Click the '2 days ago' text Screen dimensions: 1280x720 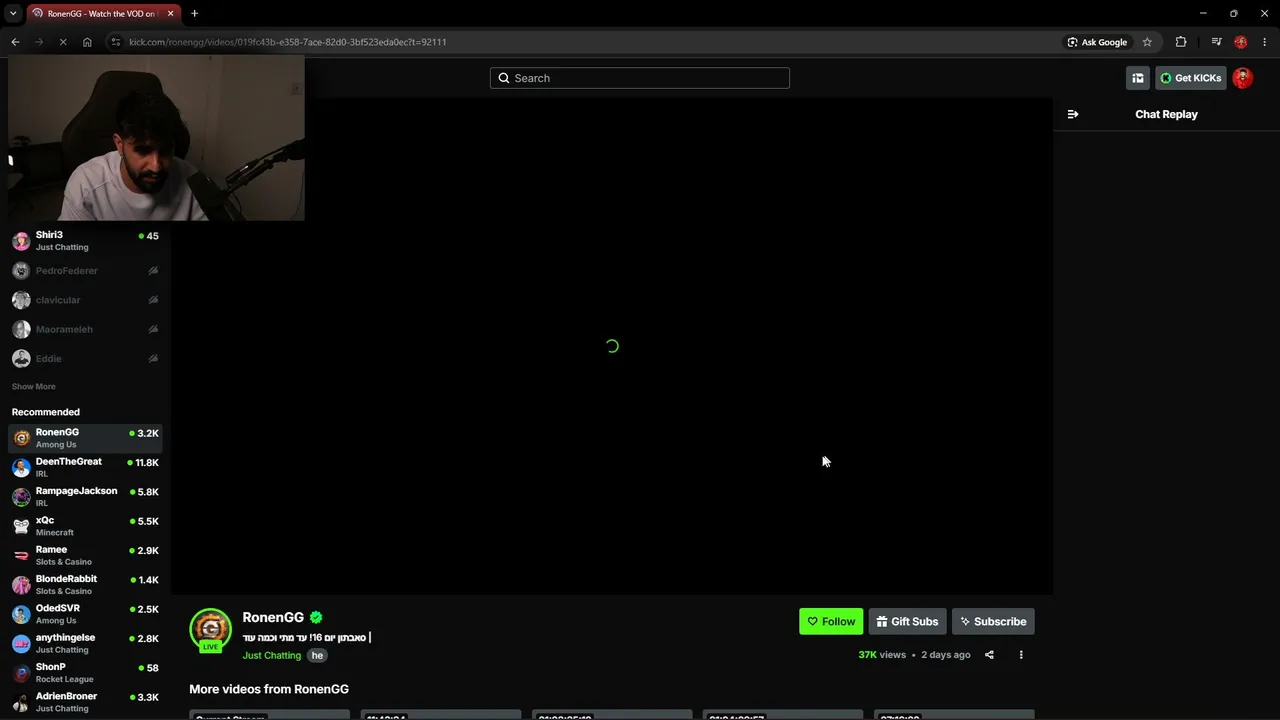click(946, 655)
